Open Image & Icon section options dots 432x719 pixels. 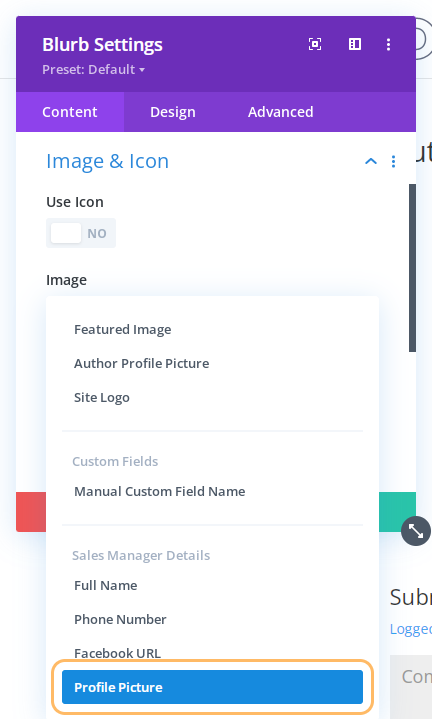[393, 161]
